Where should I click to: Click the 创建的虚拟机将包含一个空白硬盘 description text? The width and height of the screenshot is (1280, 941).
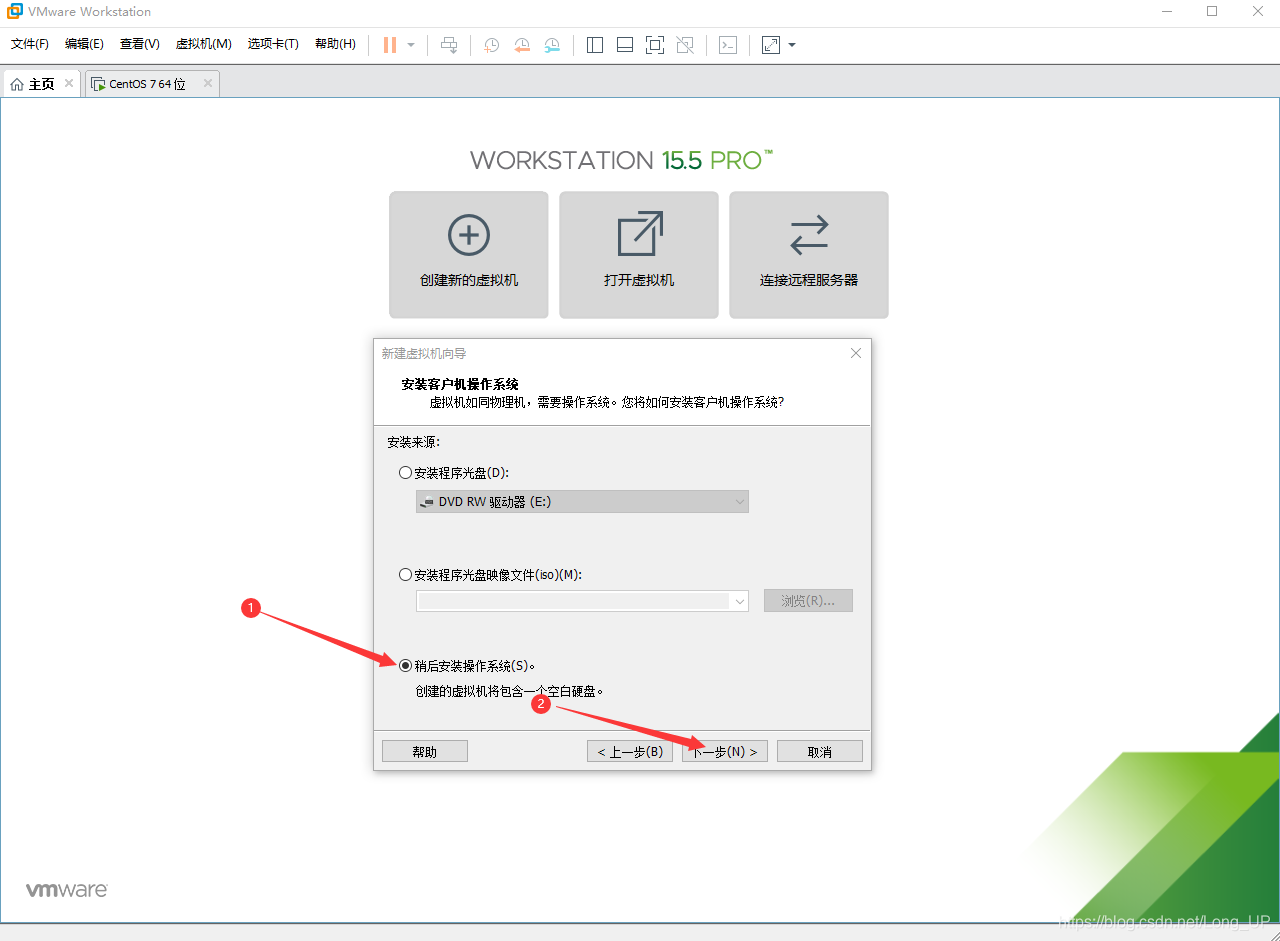point(510,691)
